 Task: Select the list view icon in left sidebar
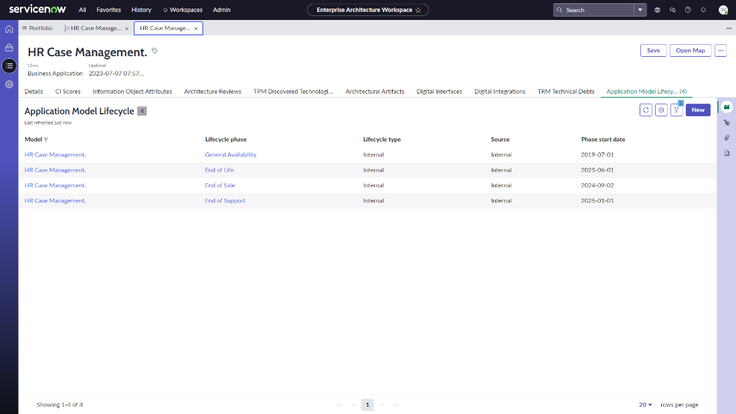click(x=9, y=66)
